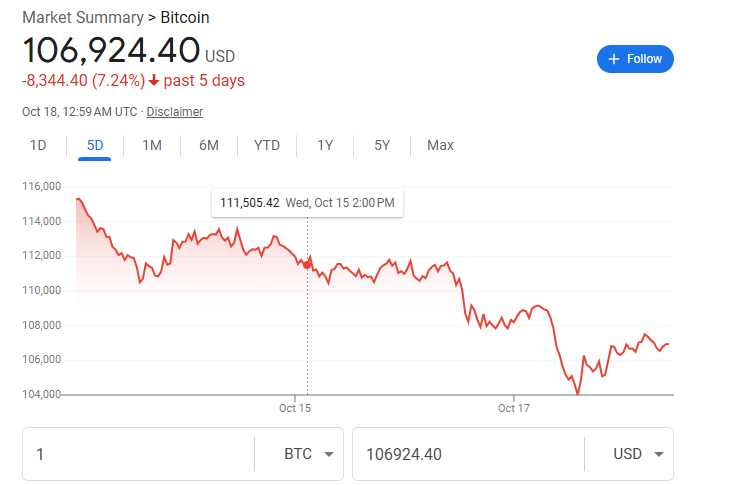Screen dimensions: 741x485
Task: Focus the BTC amount input field
Action: (138, 454)
